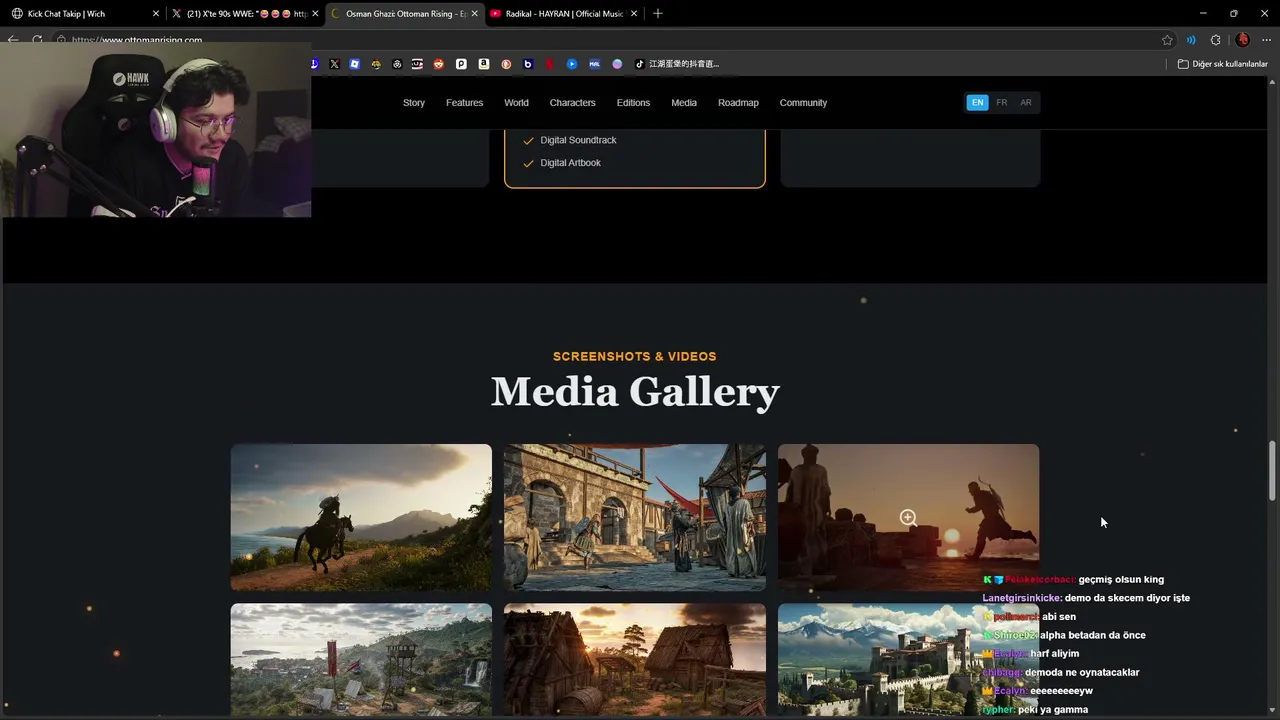1280x720 pixels.
Task: Open the purple gradient circle bookmark
Action: (x=617, y=64)
